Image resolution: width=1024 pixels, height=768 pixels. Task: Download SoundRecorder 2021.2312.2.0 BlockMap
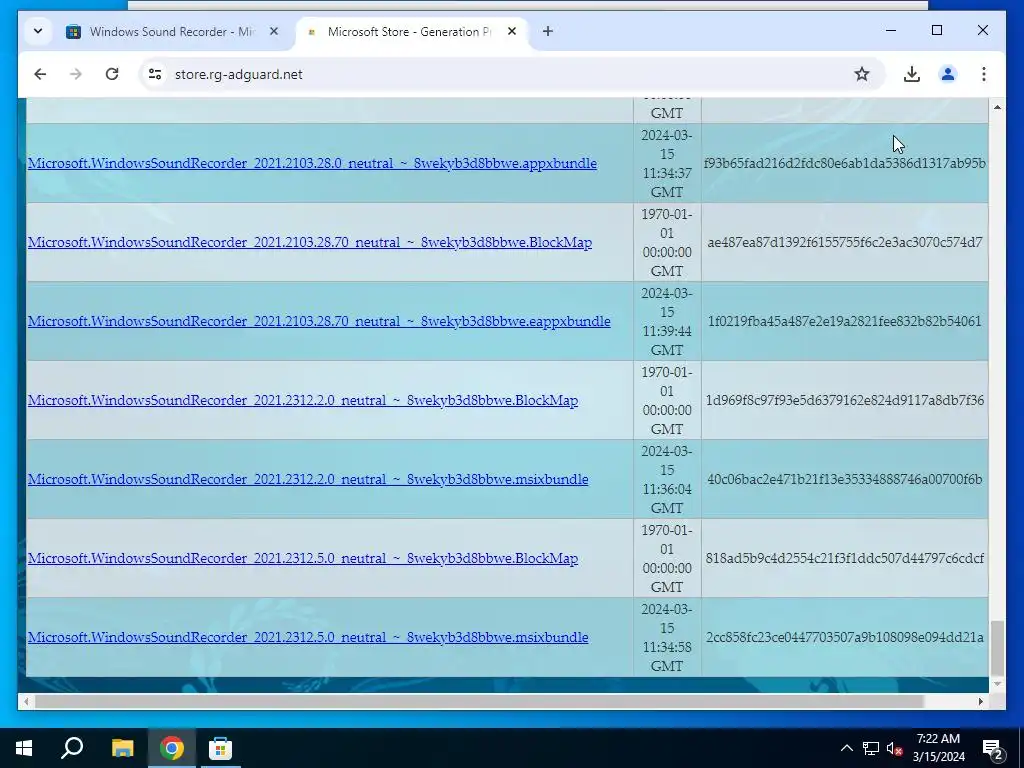[302, 400]
